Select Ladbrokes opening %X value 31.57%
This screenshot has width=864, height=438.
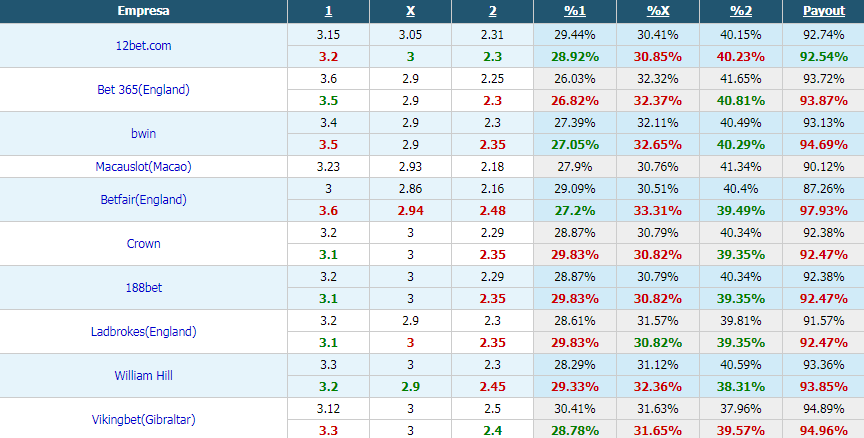pos(658,321)
